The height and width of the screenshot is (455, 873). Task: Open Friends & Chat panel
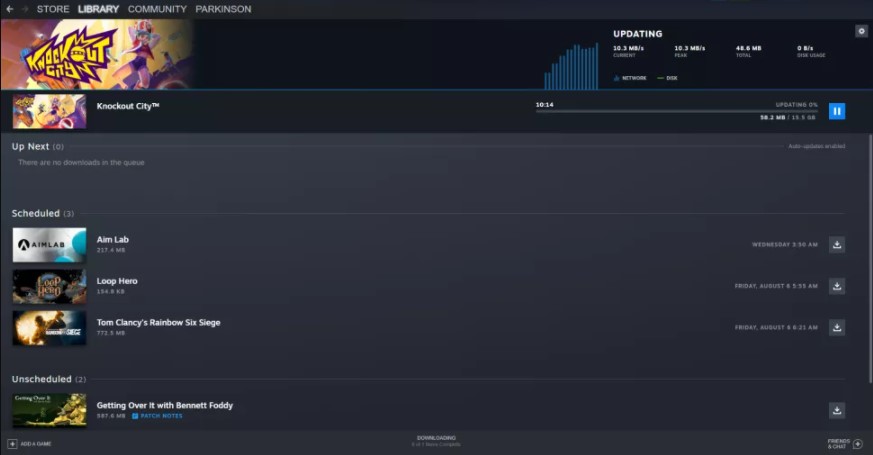coord(857,443)
